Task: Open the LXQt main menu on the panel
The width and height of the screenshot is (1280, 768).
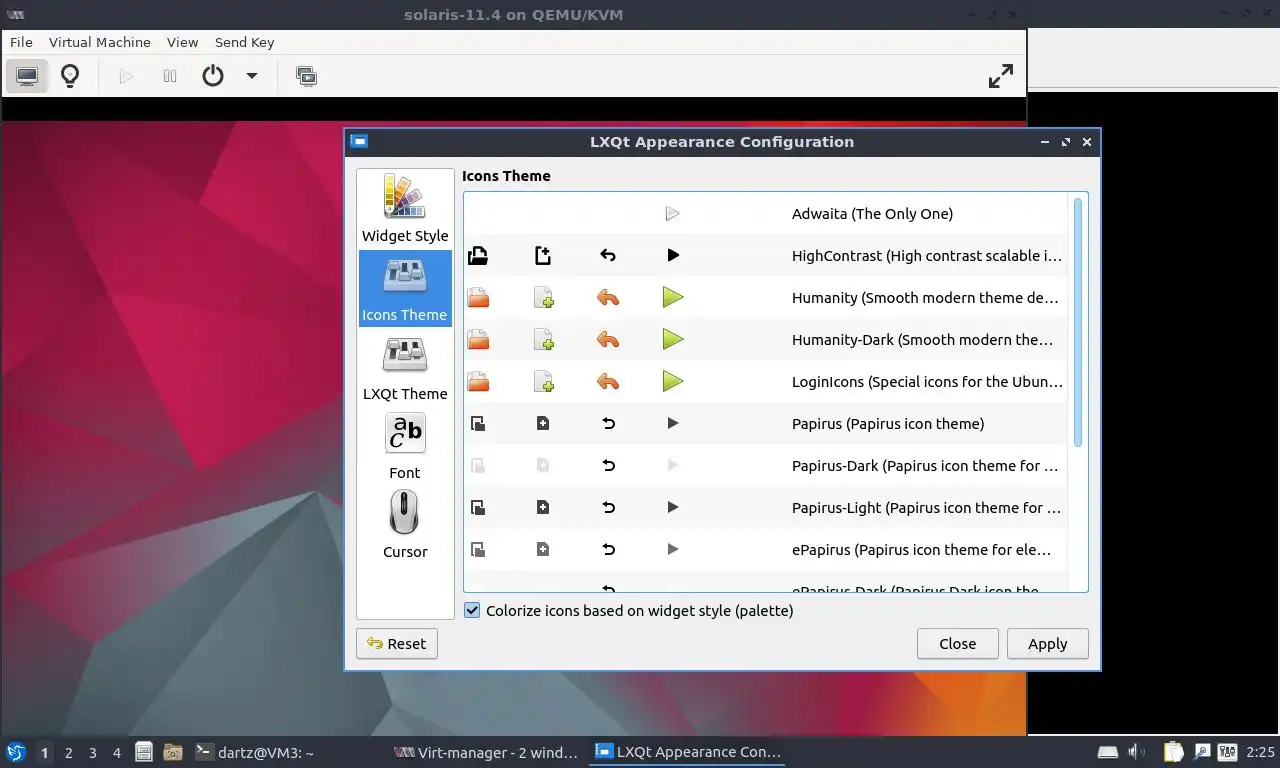Action: coord(16,752)
